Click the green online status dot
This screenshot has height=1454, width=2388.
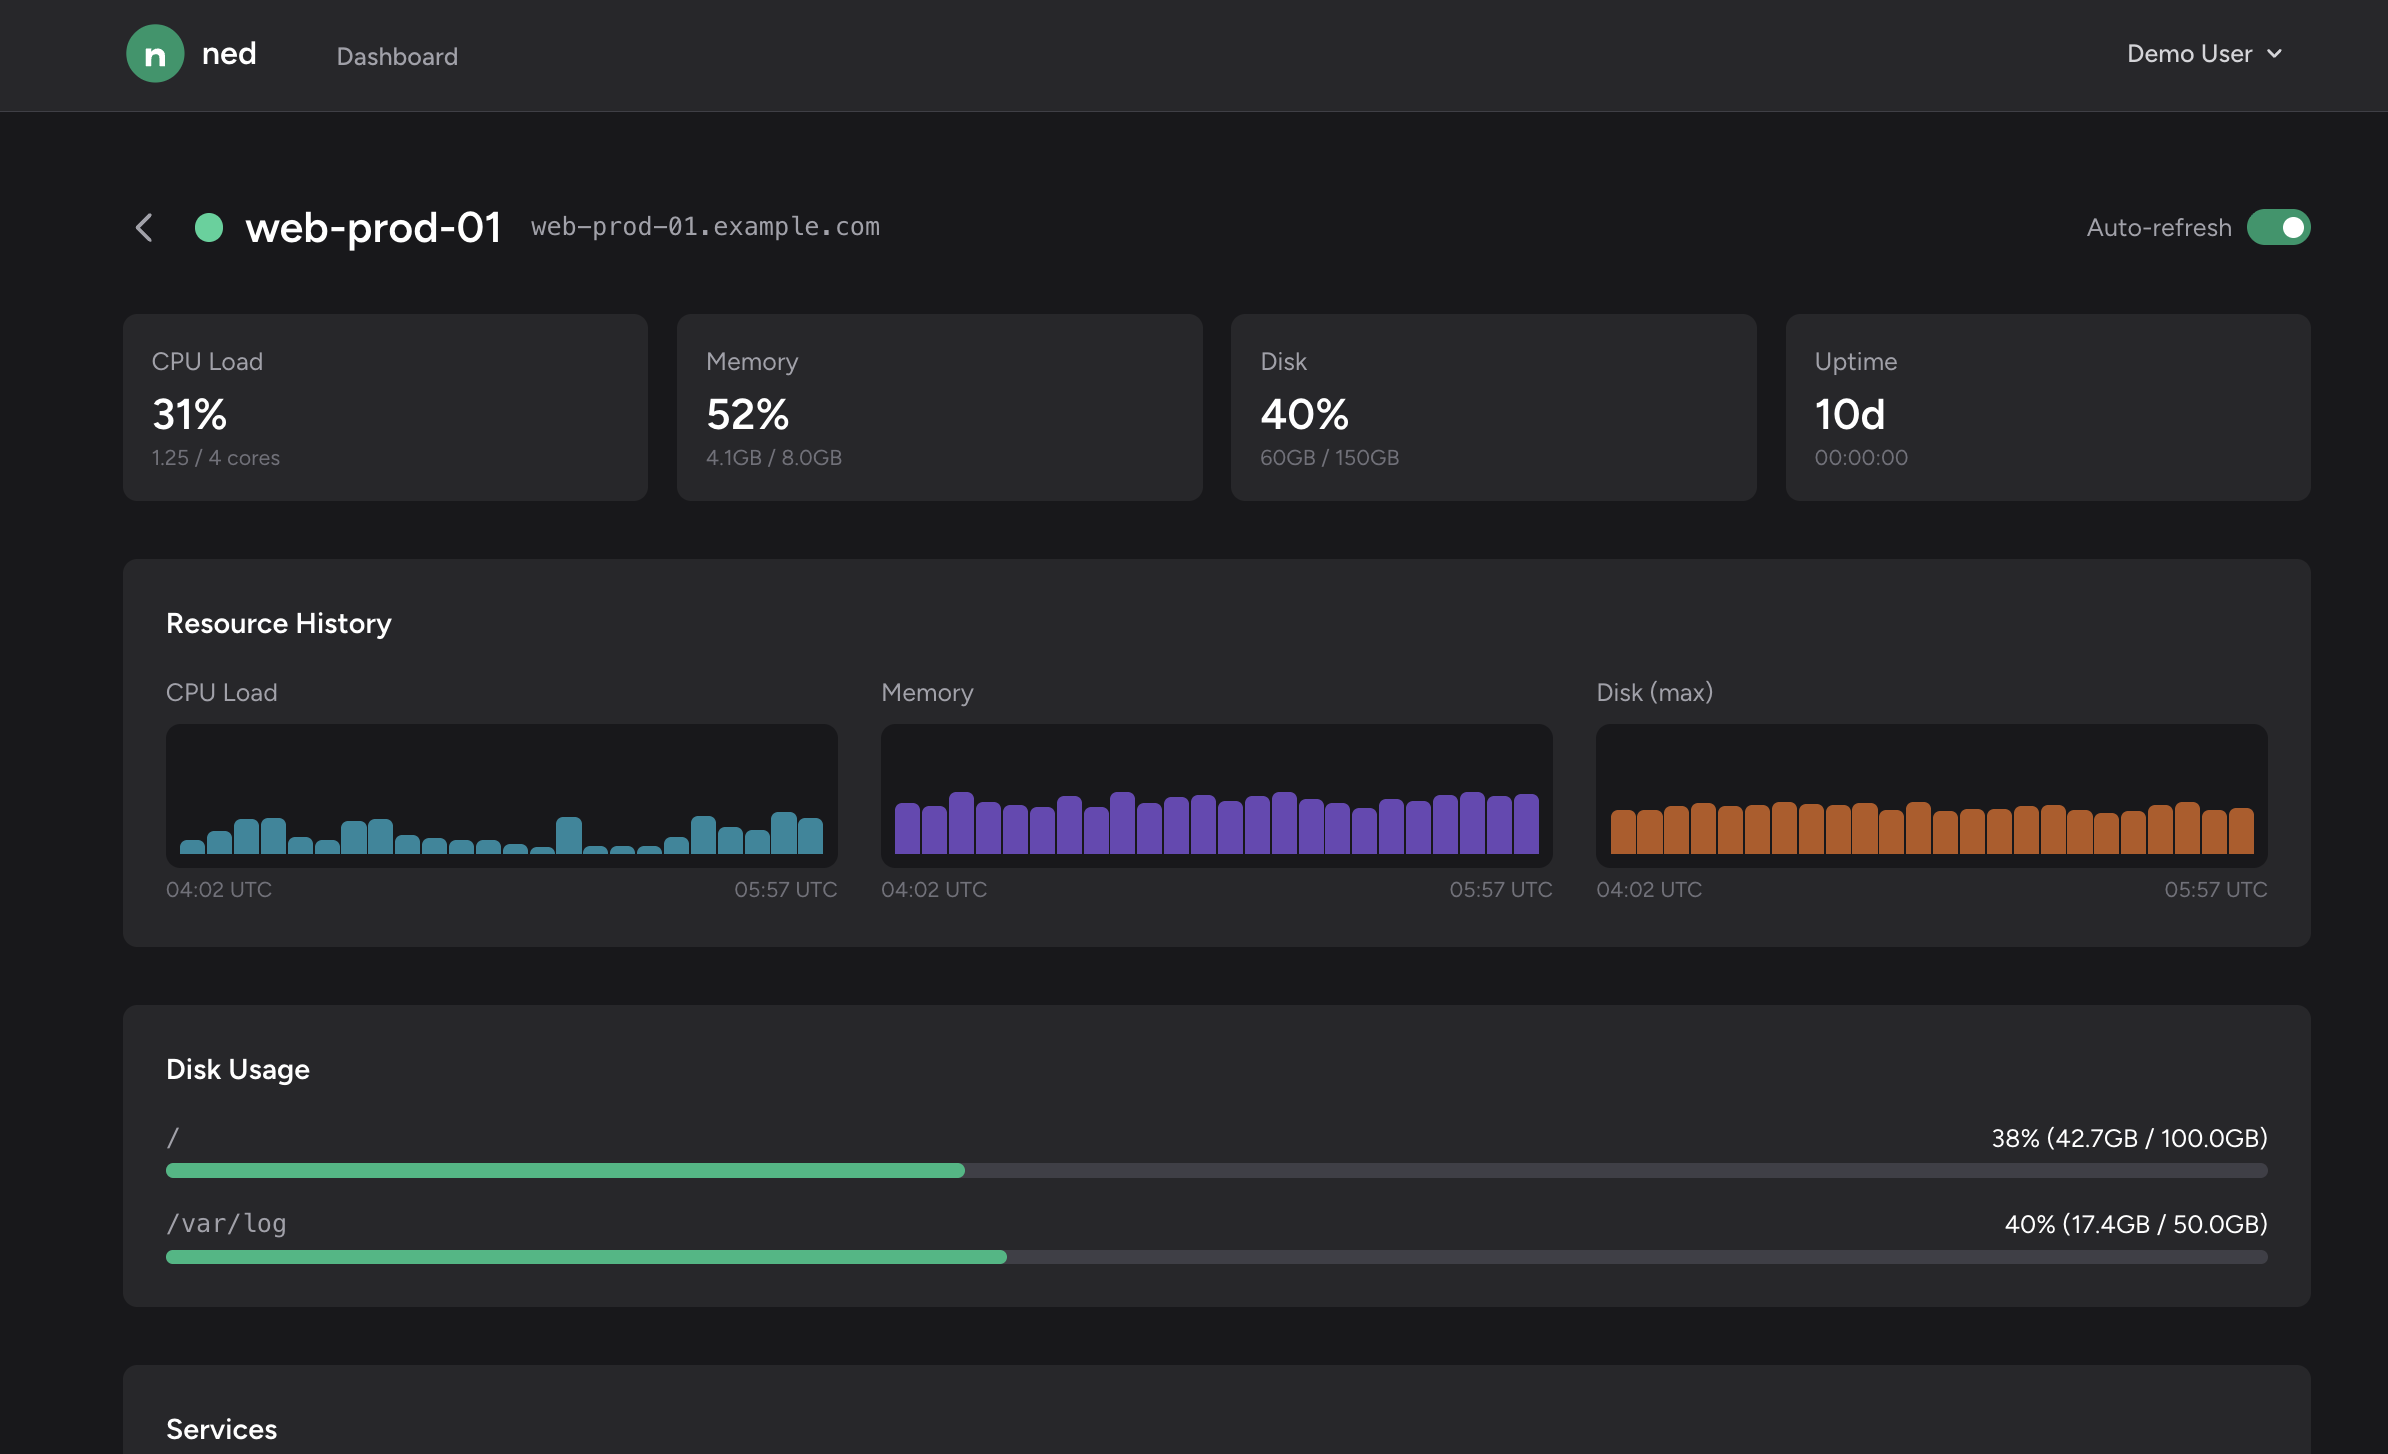tap(209, 228)
